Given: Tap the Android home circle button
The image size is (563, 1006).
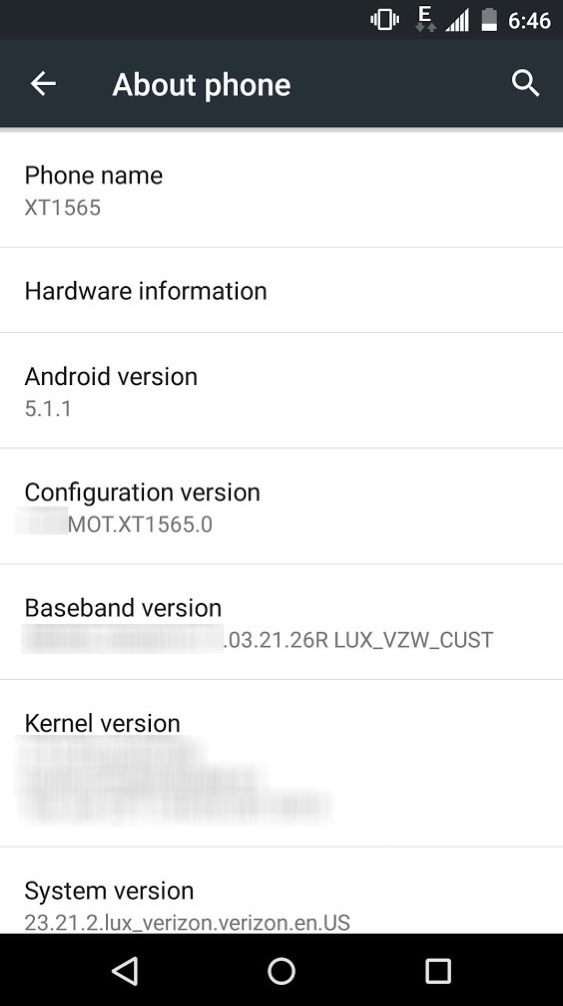Looking at the screenshot, I should [282, 971].
